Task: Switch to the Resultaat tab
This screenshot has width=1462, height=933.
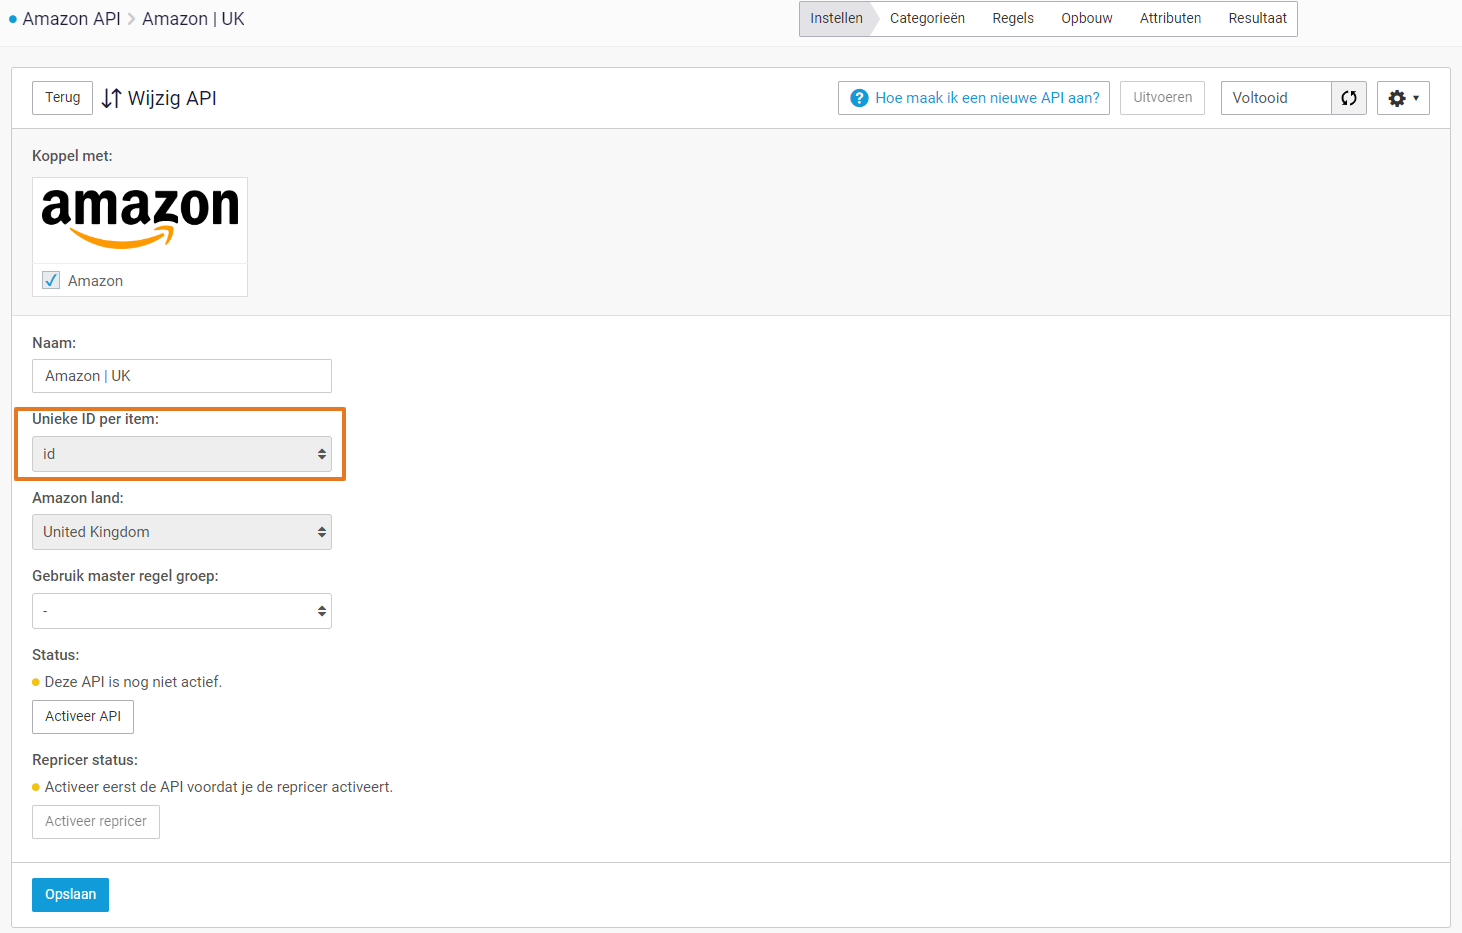Action: point(1257,19)
